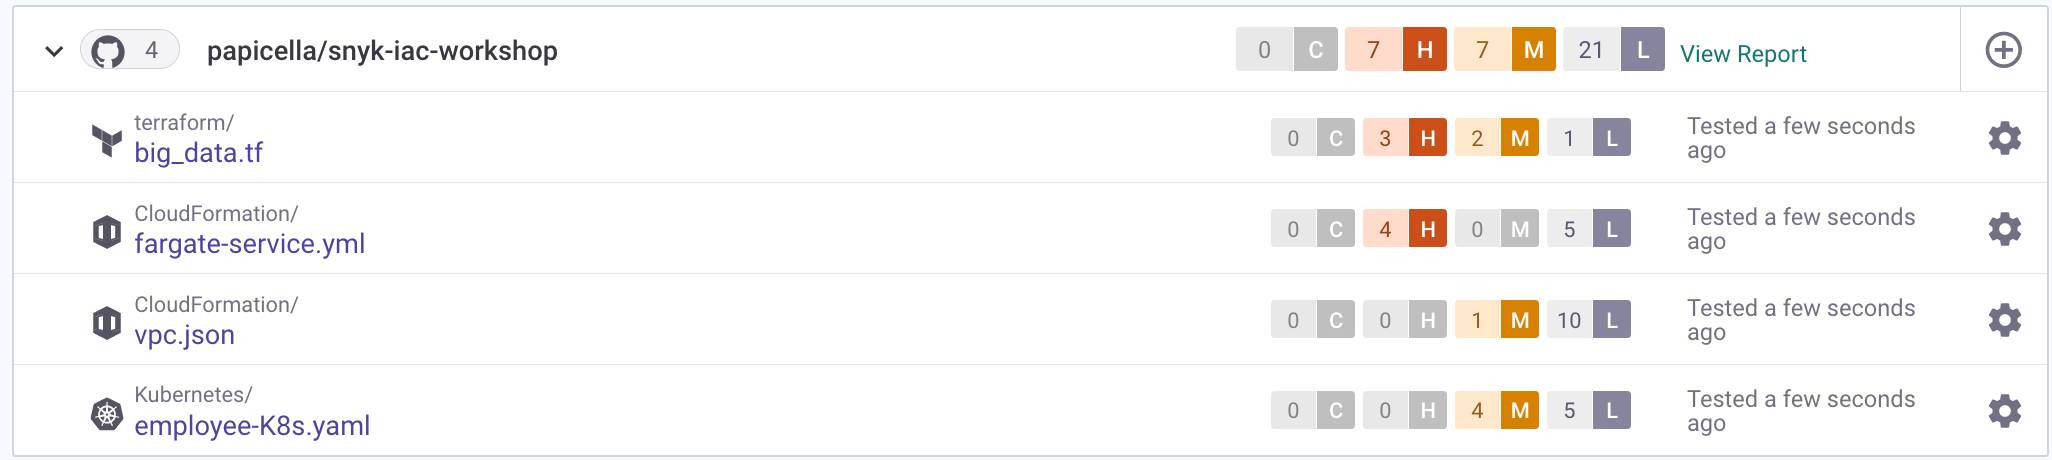
Task: Open settings gear for vpc.json
Action: (2004, 320)
